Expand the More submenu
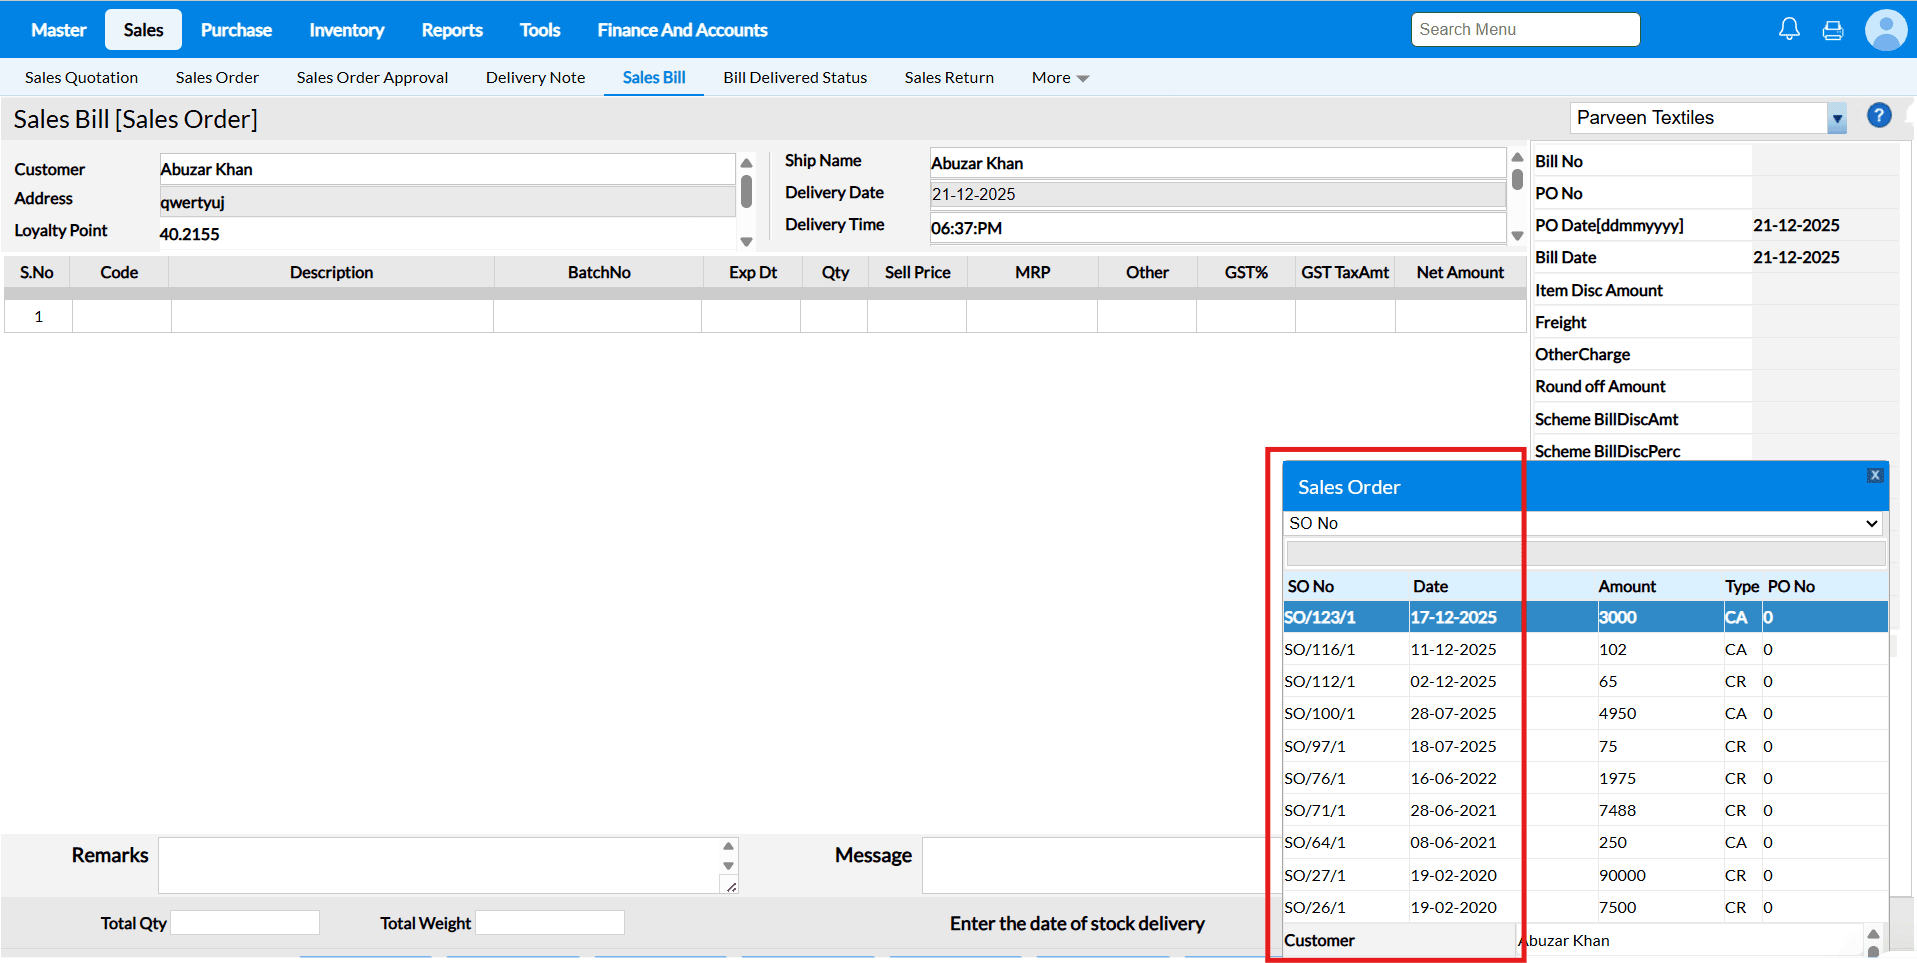The height and width of the screenshot is (963, 1917). pos(1060,78)
